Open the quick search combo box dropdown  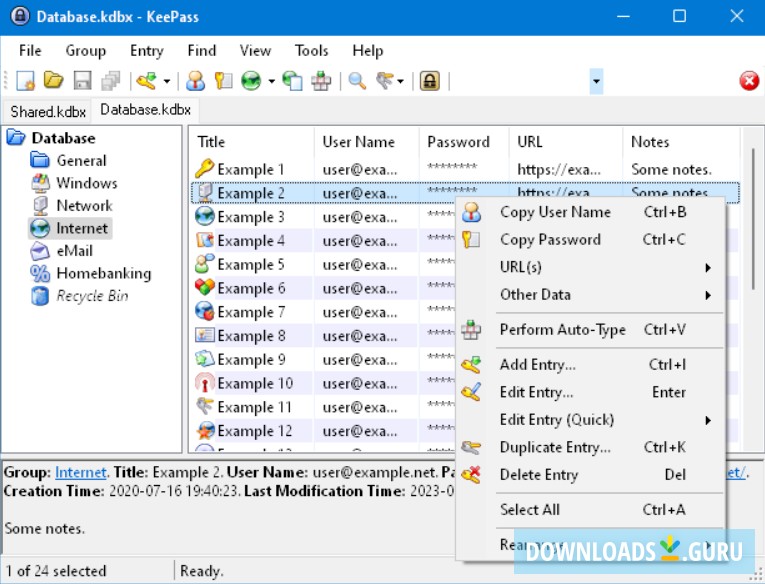596,81
